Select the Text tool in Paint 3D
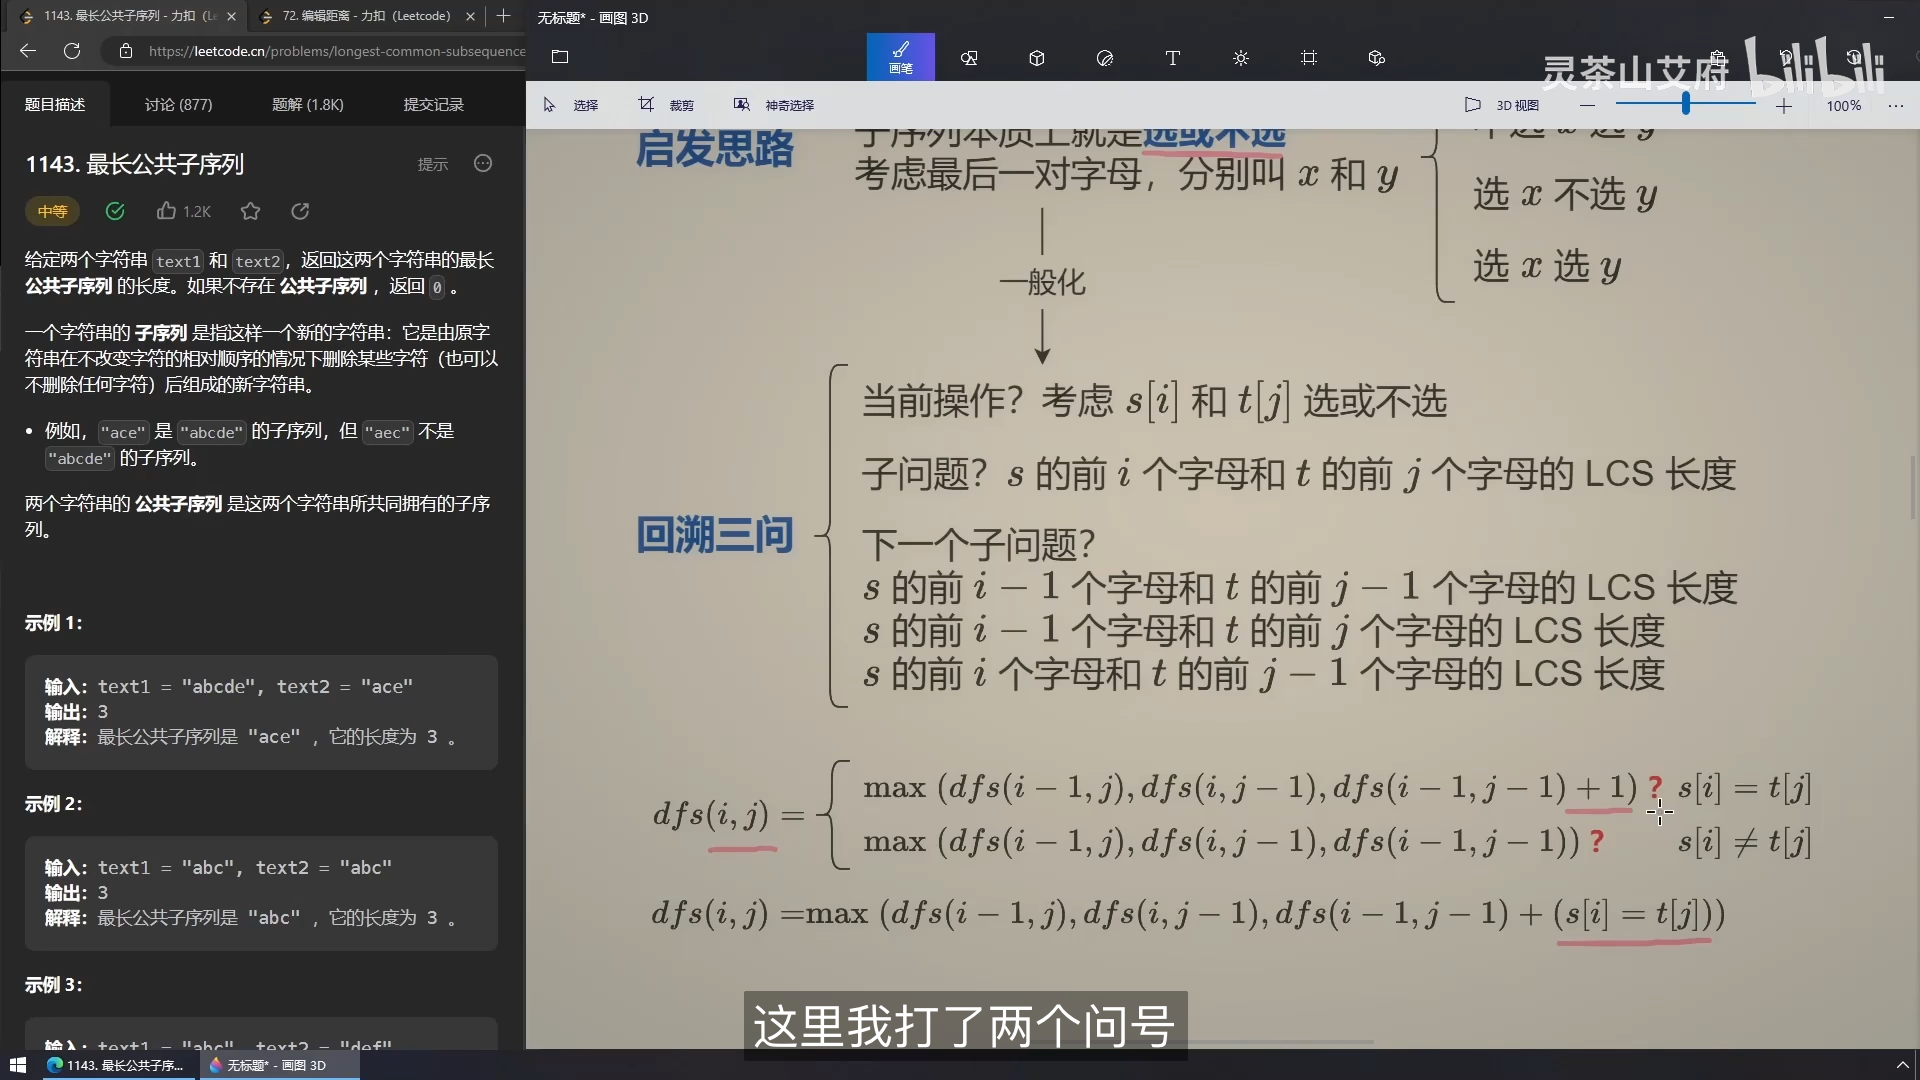The image size is (1920, 1080). pyautogui.click(x=1173, y=58)
